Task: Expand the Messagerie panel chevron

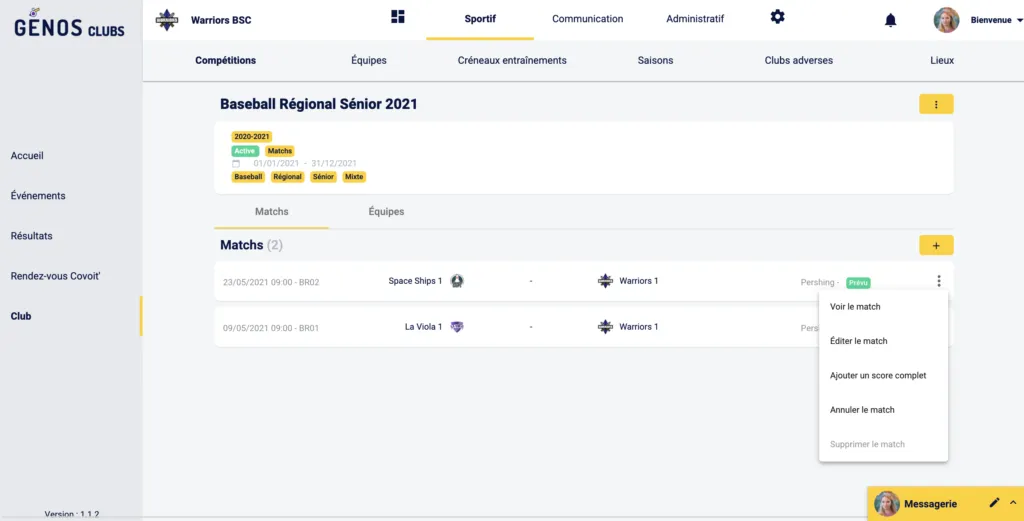Action: (x=1013, y=503)
